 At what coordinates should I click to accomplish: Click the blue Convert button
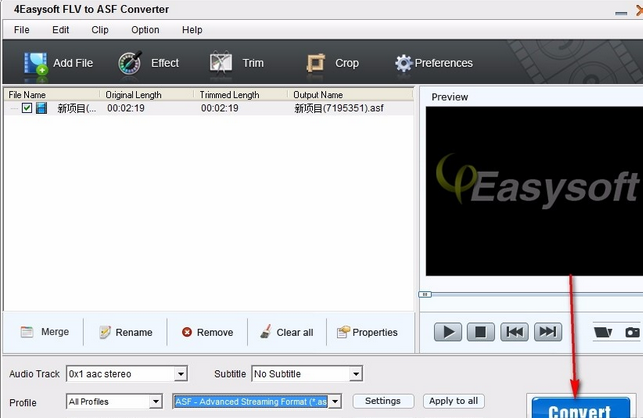point(581,407)
